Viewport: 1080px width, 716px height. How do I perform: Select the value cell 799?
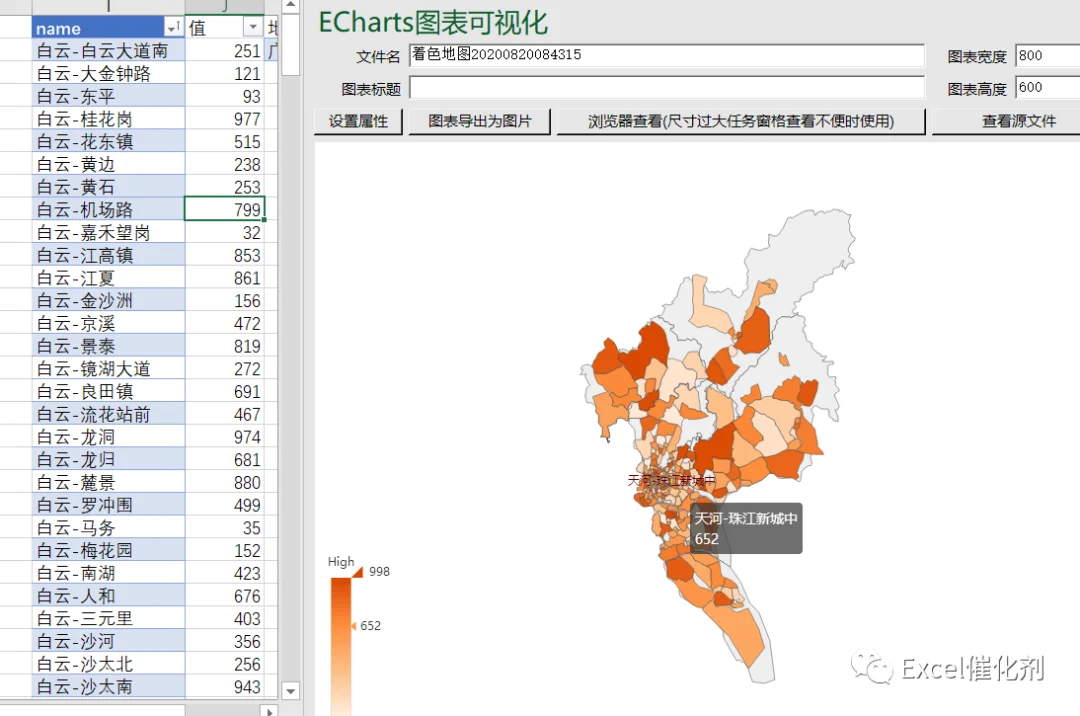(x=225, y=209)
